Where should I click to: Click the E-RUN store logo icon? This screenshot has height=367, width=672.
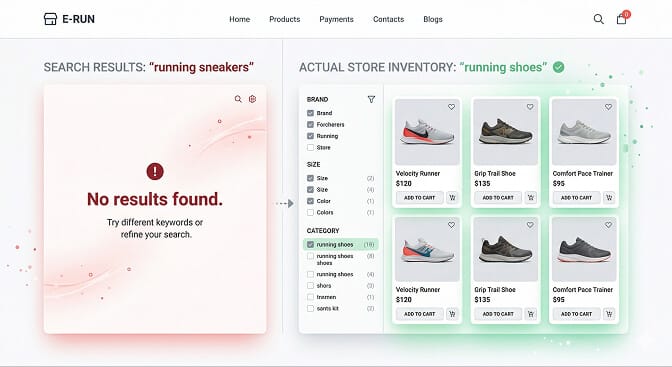(x=50, y=19)
